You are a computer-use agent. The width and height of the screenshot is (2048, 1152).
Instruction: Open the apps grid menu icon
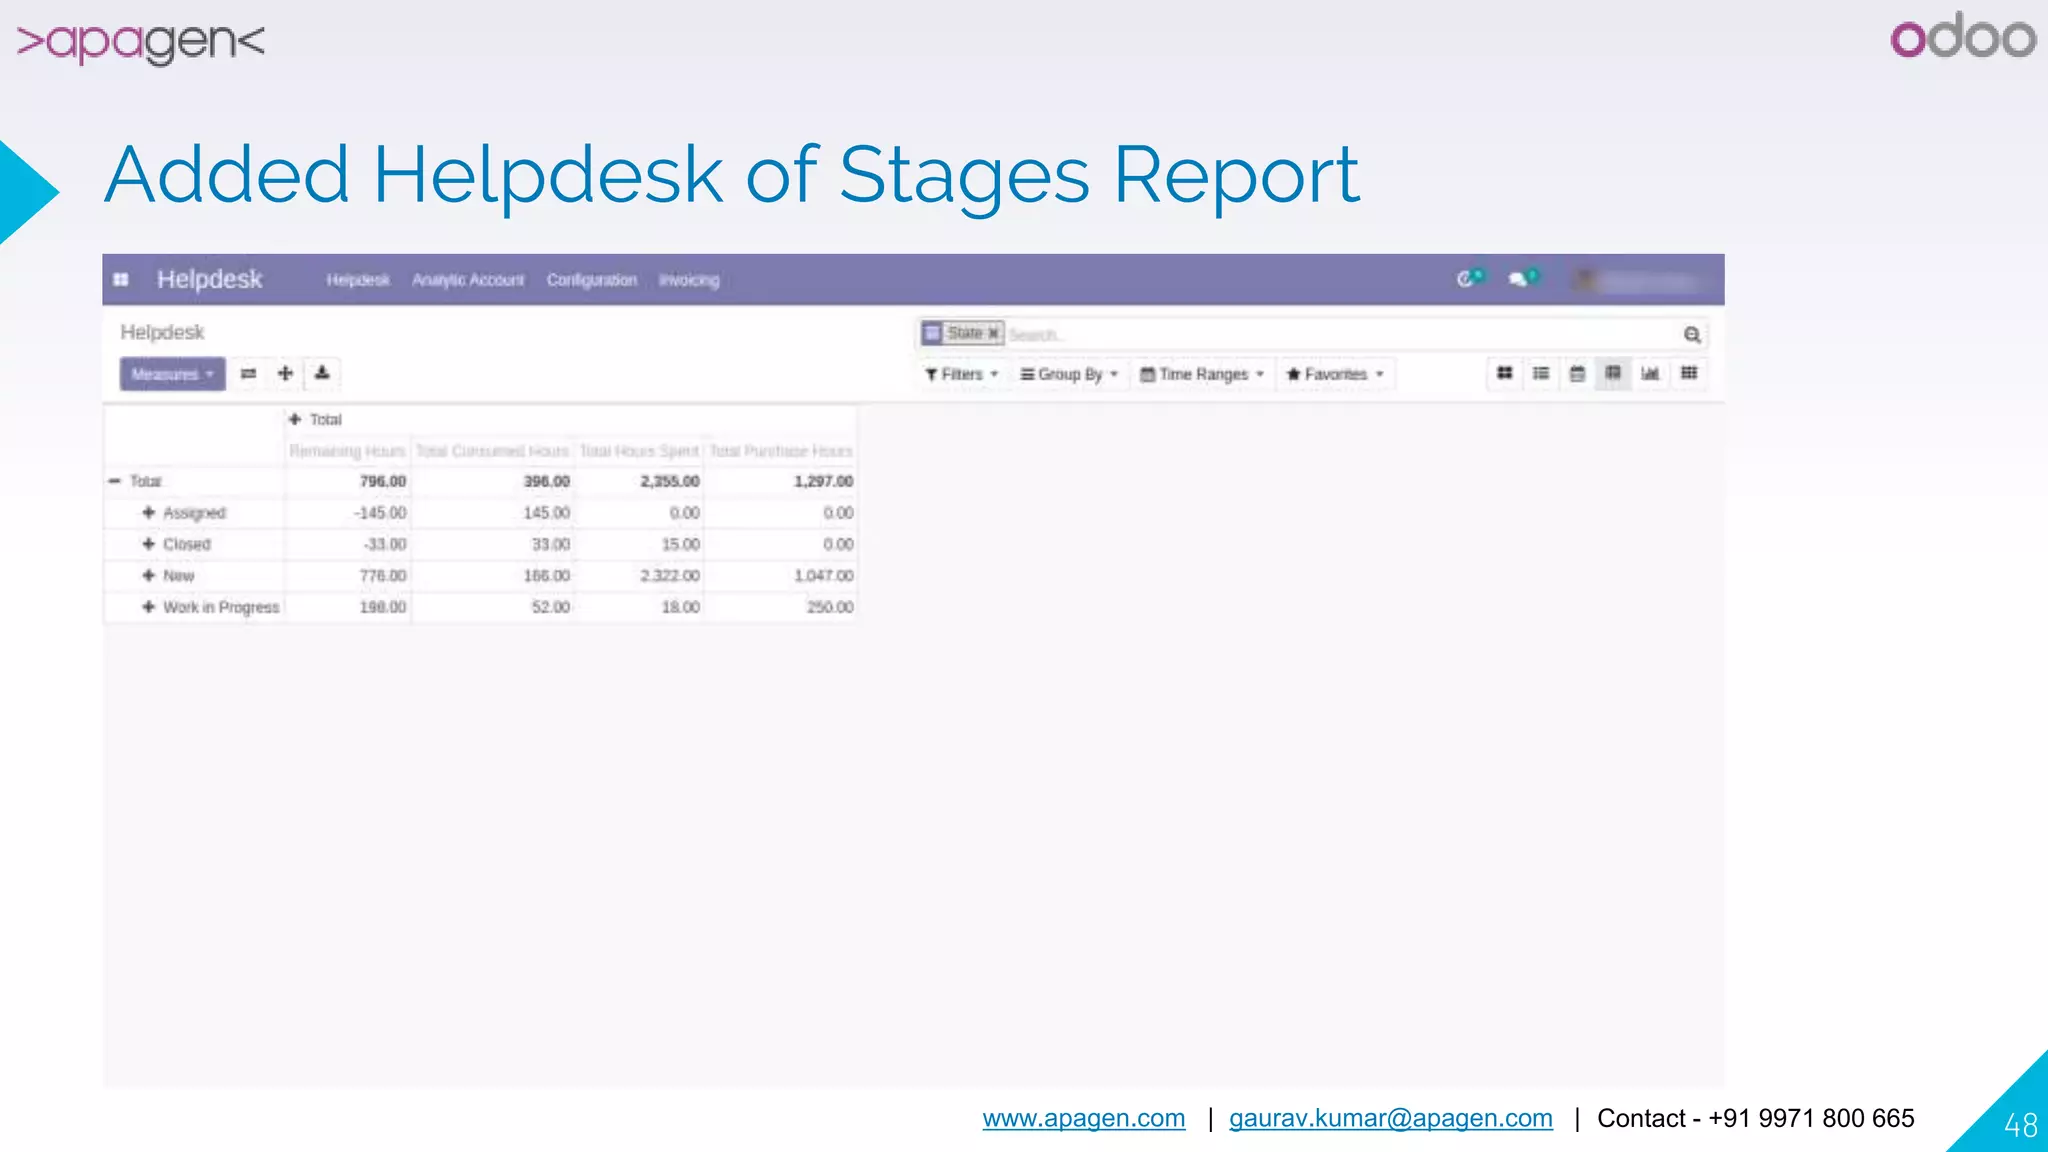click(x=121, y=280)
